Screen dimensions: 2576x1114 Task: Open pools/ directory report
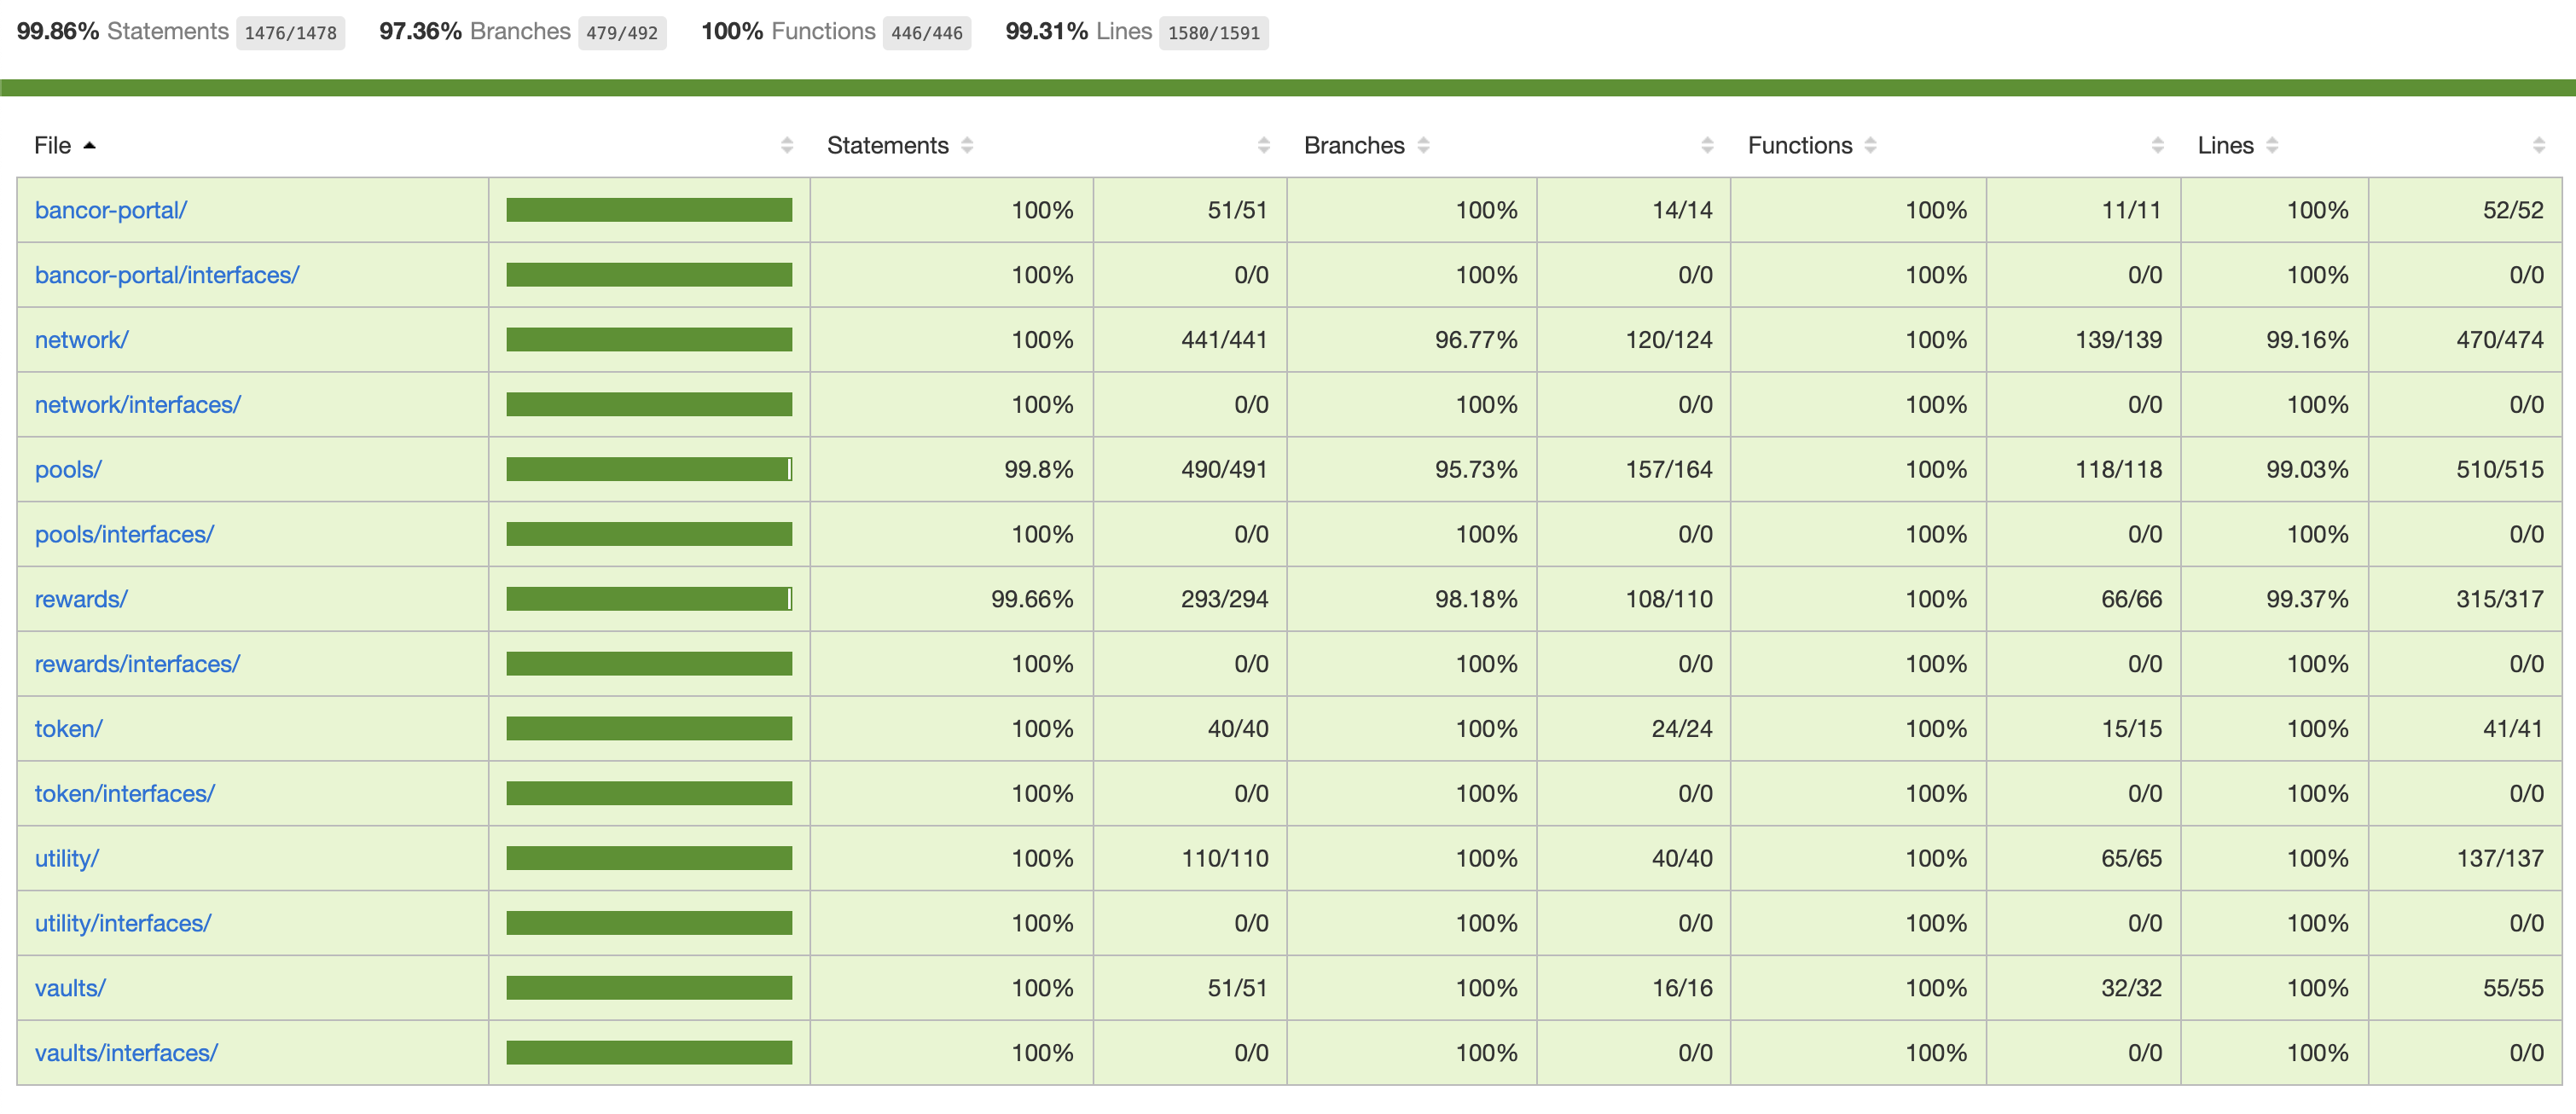[68, 470]
